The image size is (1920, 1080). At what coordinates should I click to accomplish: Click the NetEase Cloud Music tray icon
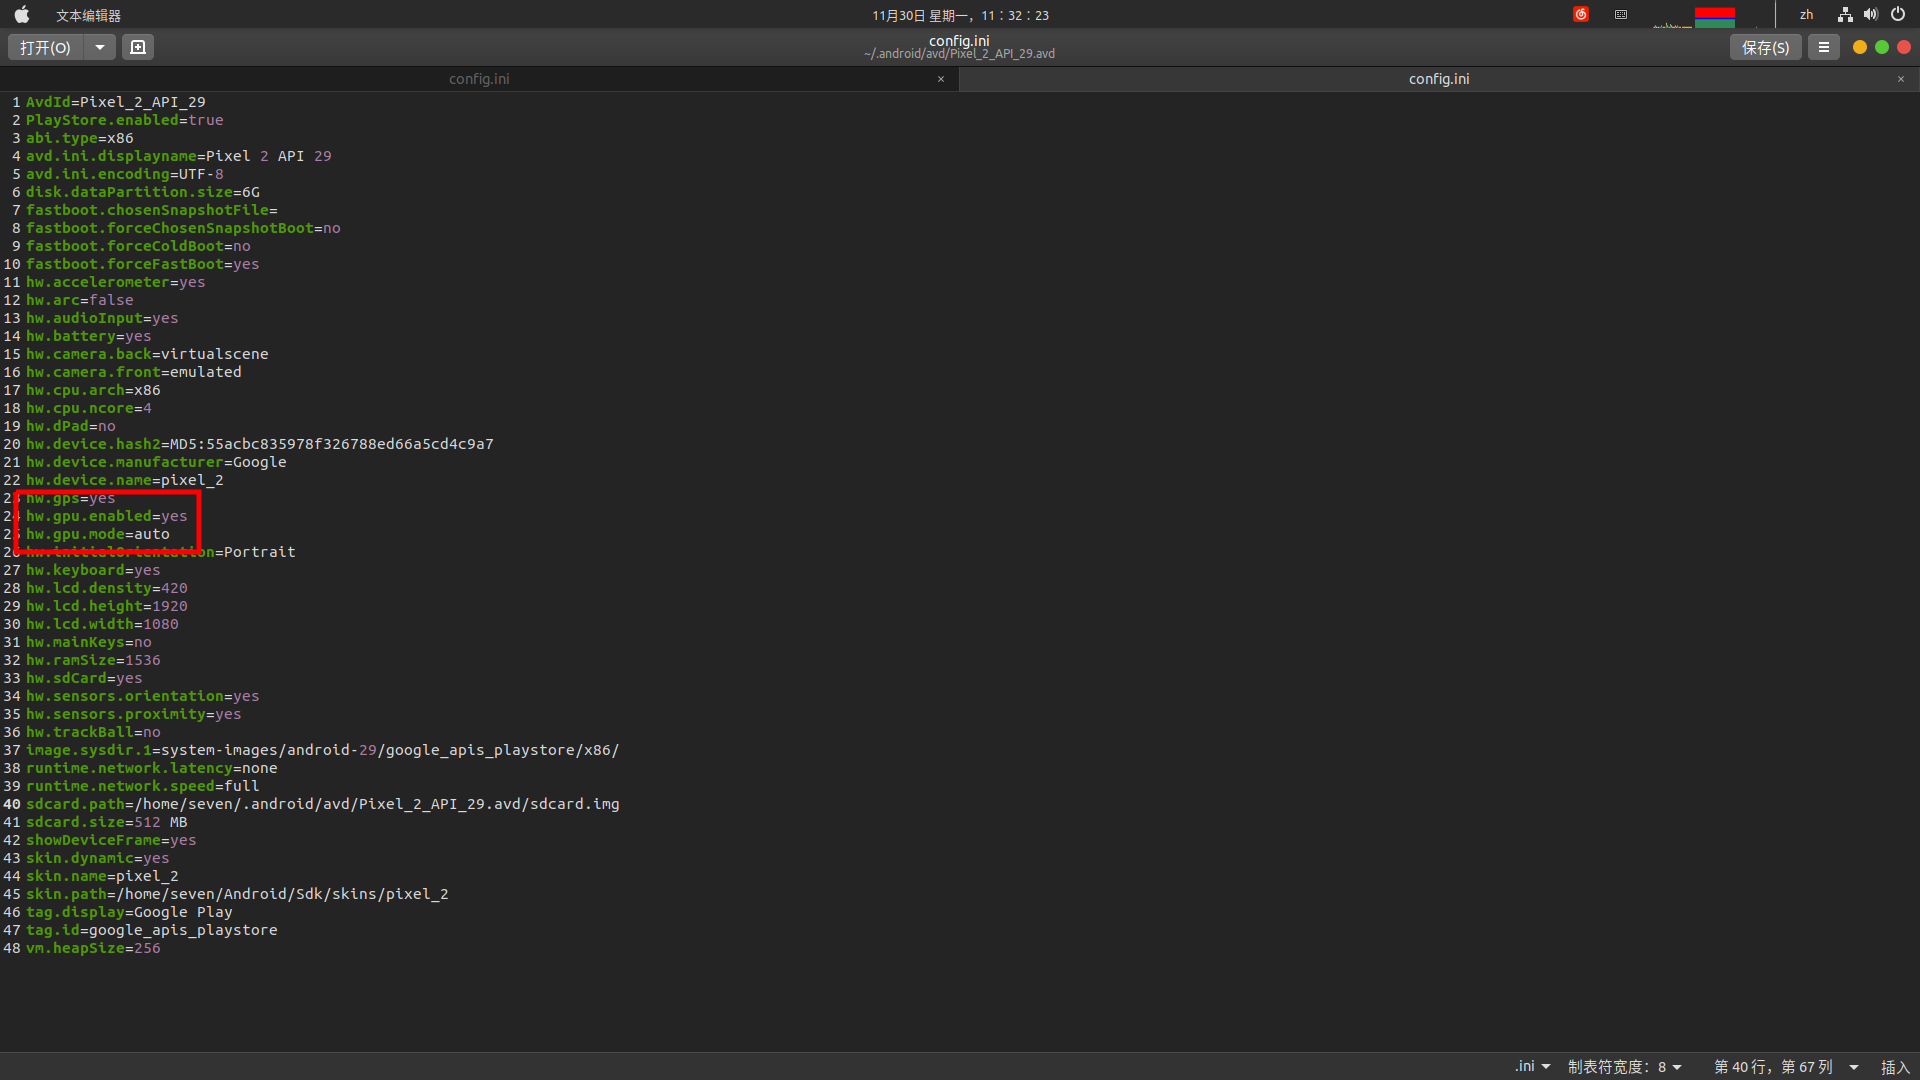click(1581, 14)
